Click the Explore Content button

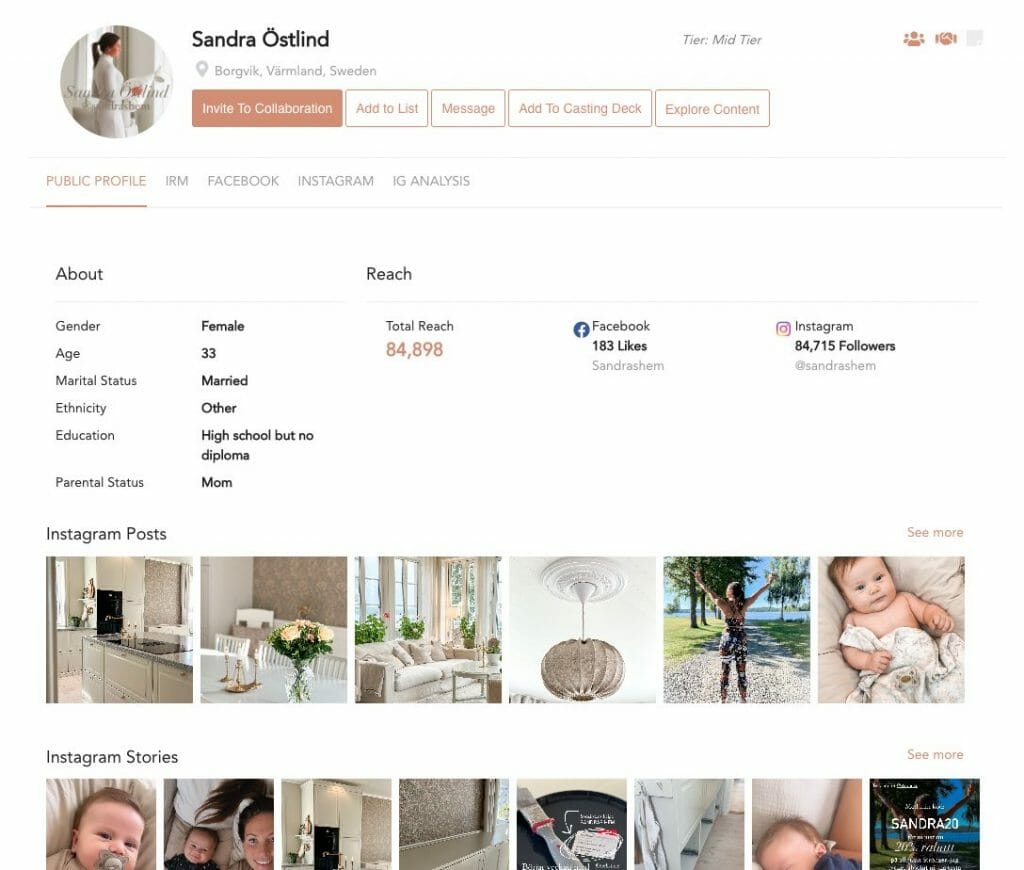click(712, 108)
